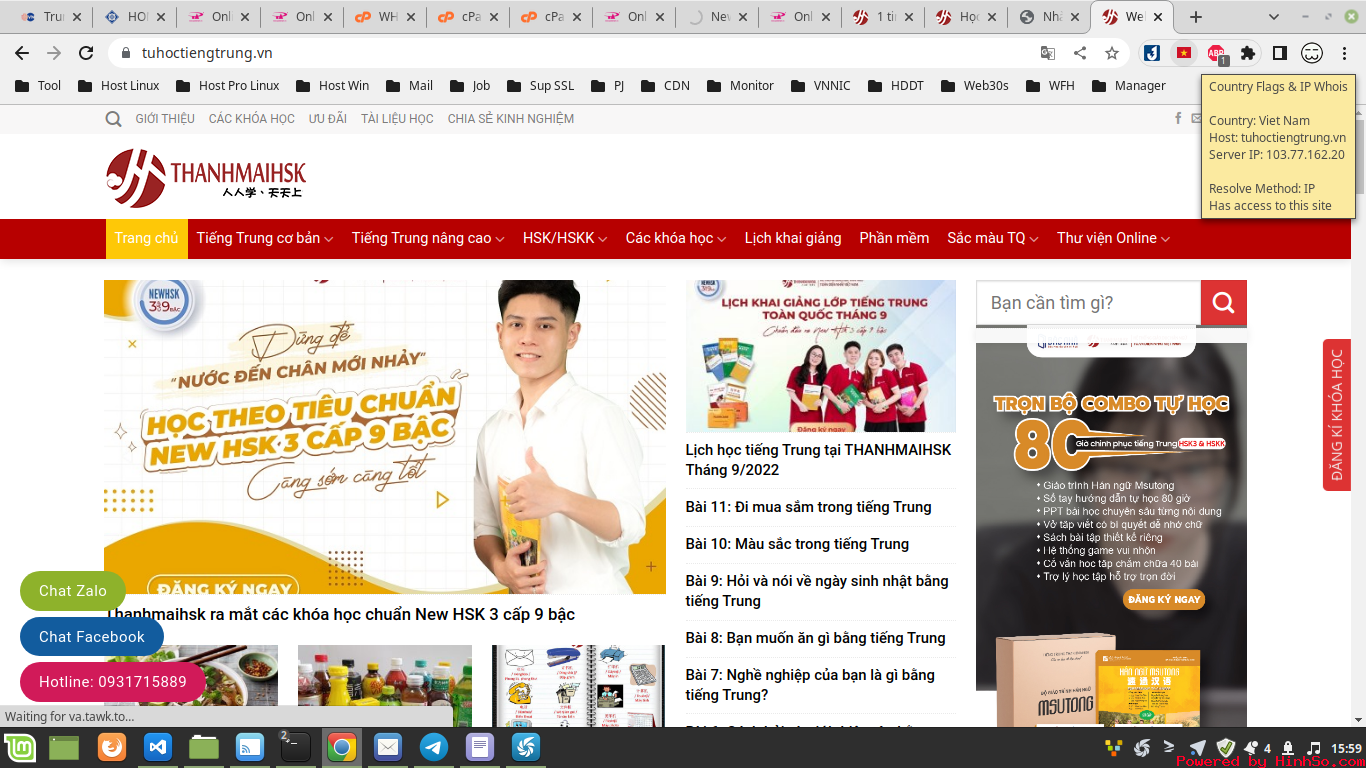The width and height of the screenshot is (1366, 768).
Task: Open the Sup SSL bookmarks folder
Action: click(540, 86)
